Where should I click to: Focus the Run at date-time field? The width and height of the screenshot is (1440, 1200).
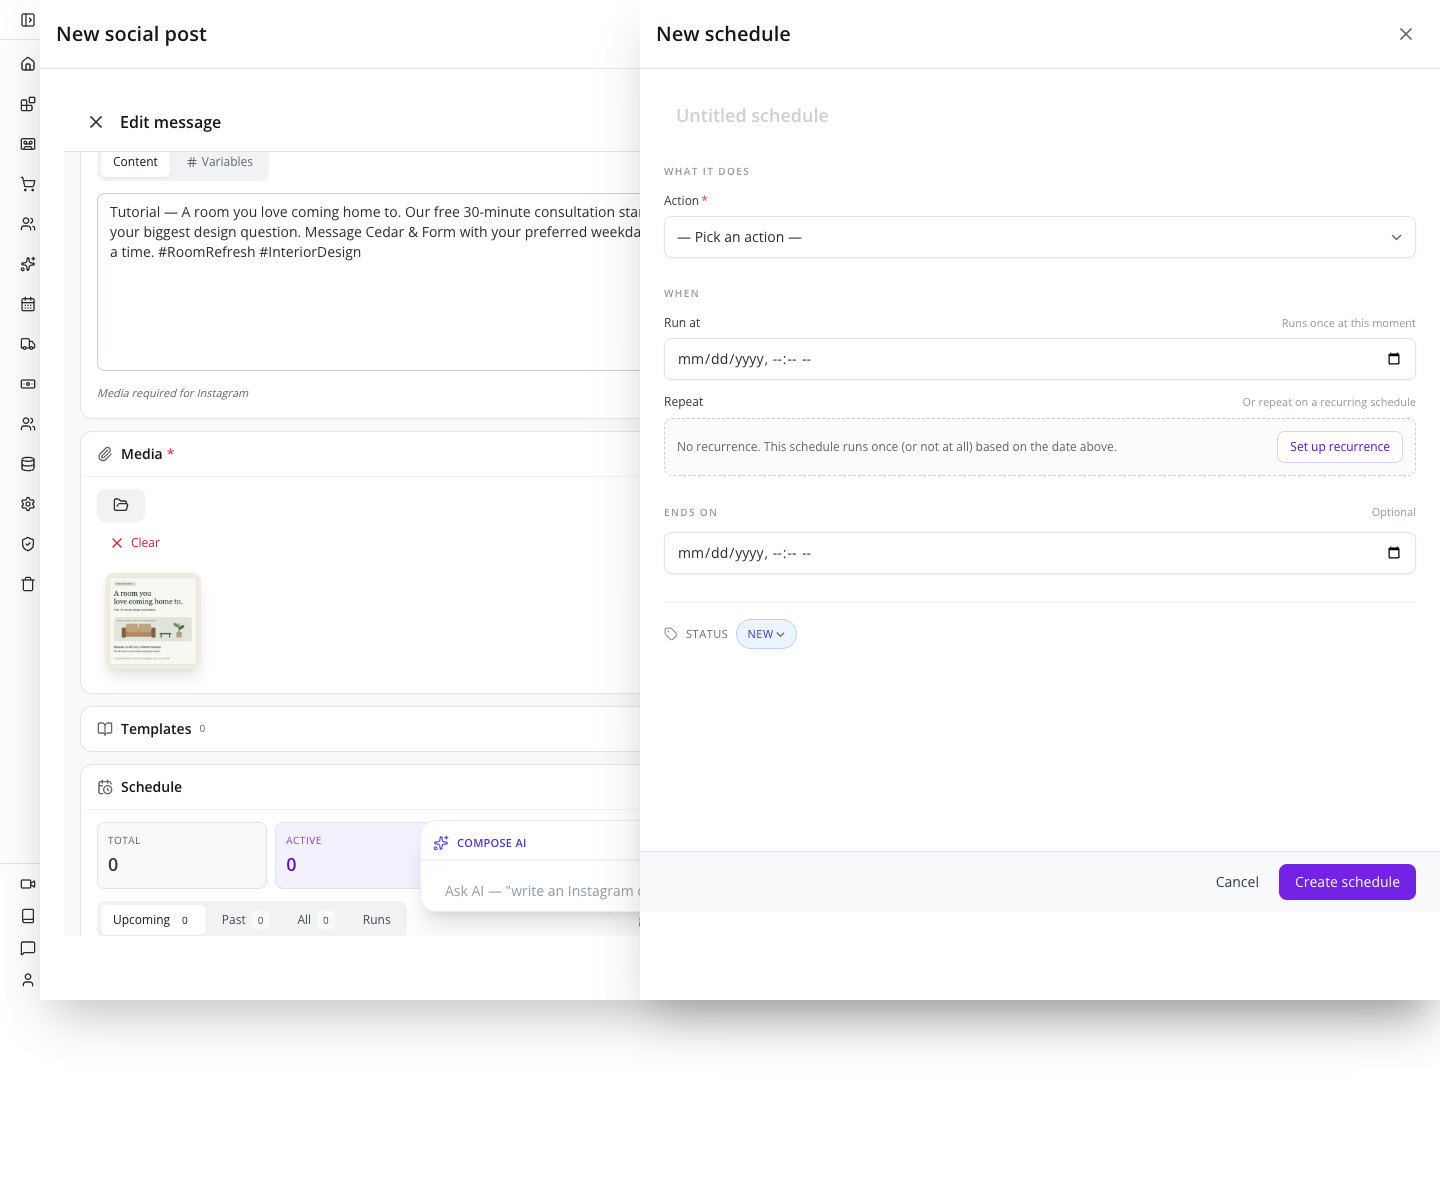[1040, 359]
